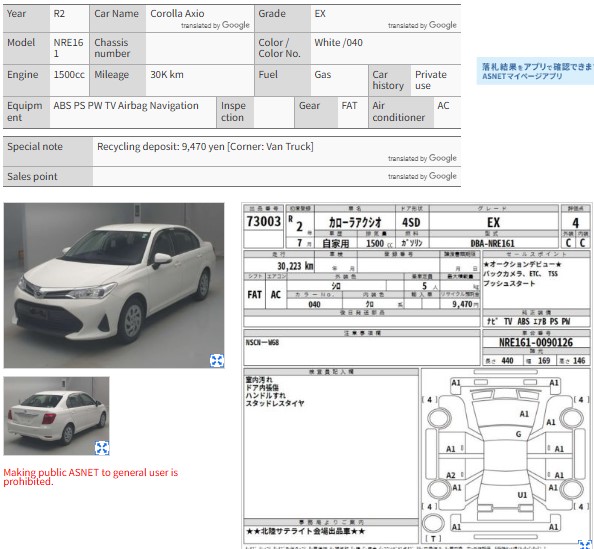The width and height of the screenshot is (594, 549).
Task: Select the Car Name value 'Corolla Axio'
Action: point(177,14)
